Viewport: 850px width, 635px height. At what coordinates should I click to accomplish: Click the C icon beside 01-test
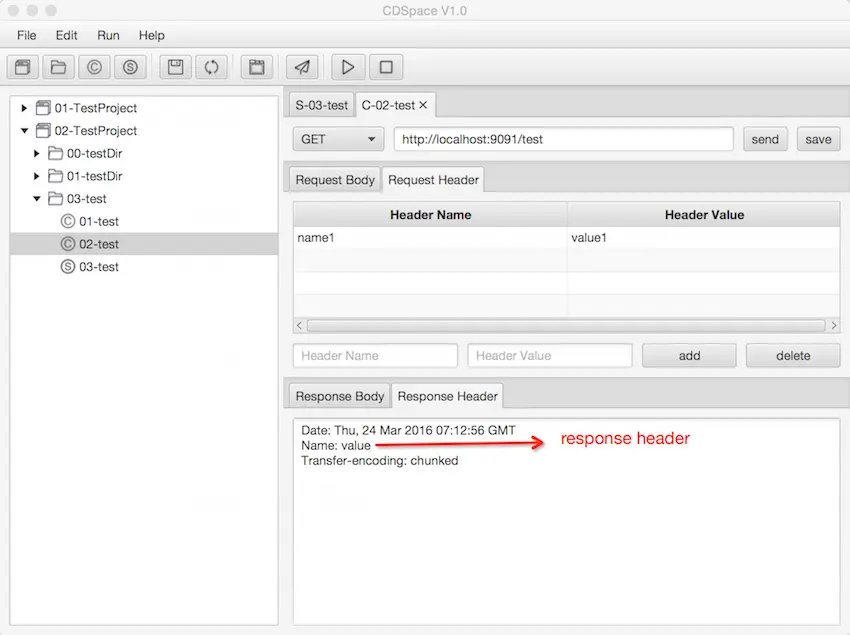pos(68,221)
